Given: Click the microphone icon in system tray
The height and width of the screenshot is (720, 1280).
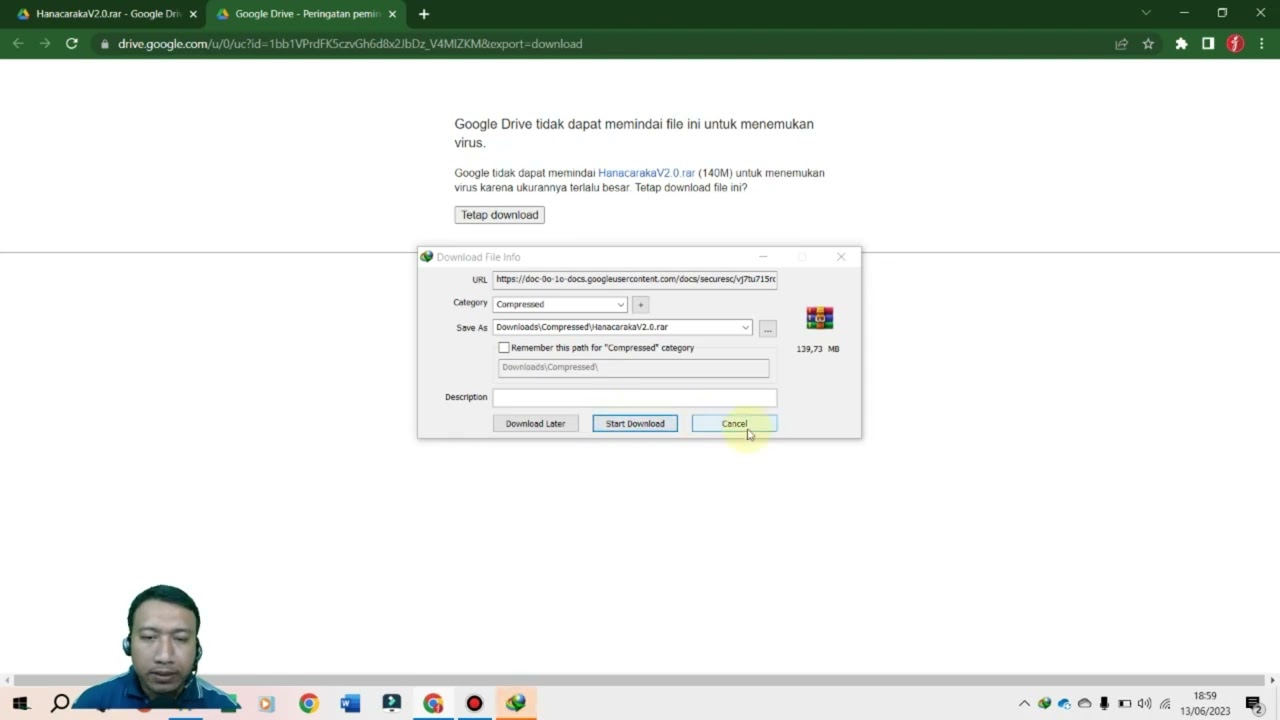Looking at the screenshot, I should pos(1104,704).
